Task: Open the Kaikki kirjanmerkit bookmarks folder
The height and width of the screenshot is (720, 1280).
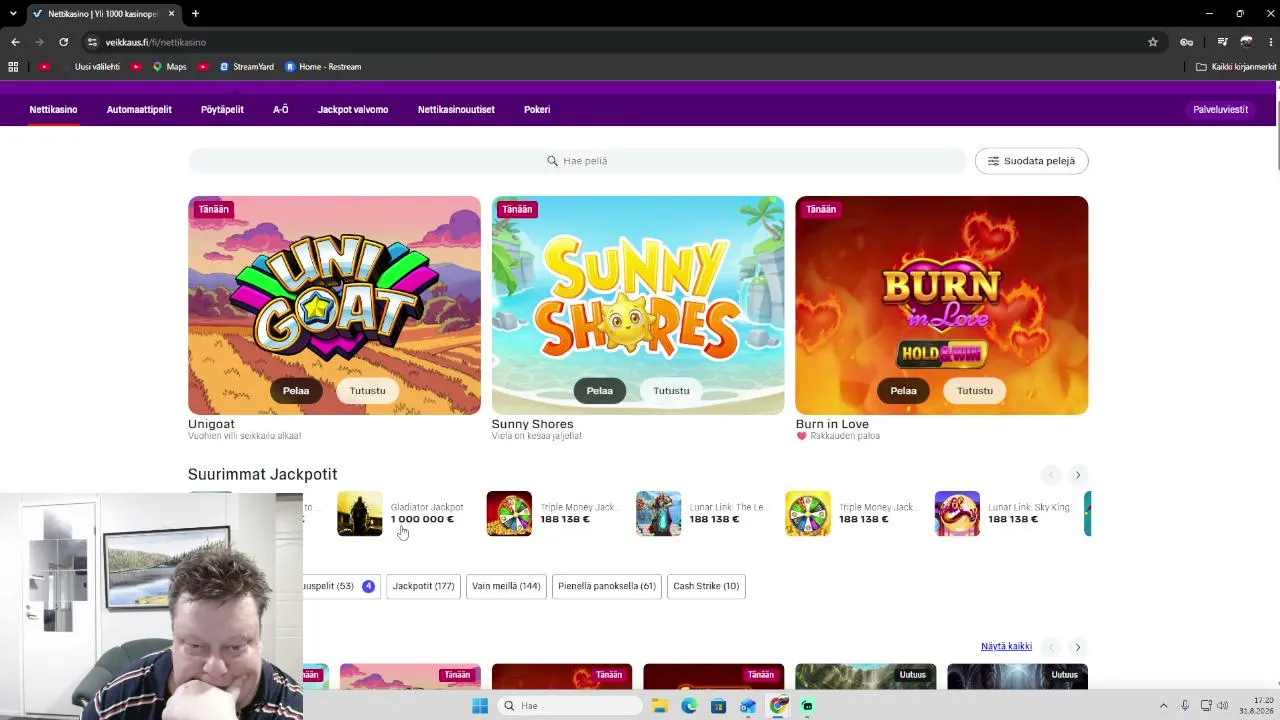Action: [x=1236, y=67]
